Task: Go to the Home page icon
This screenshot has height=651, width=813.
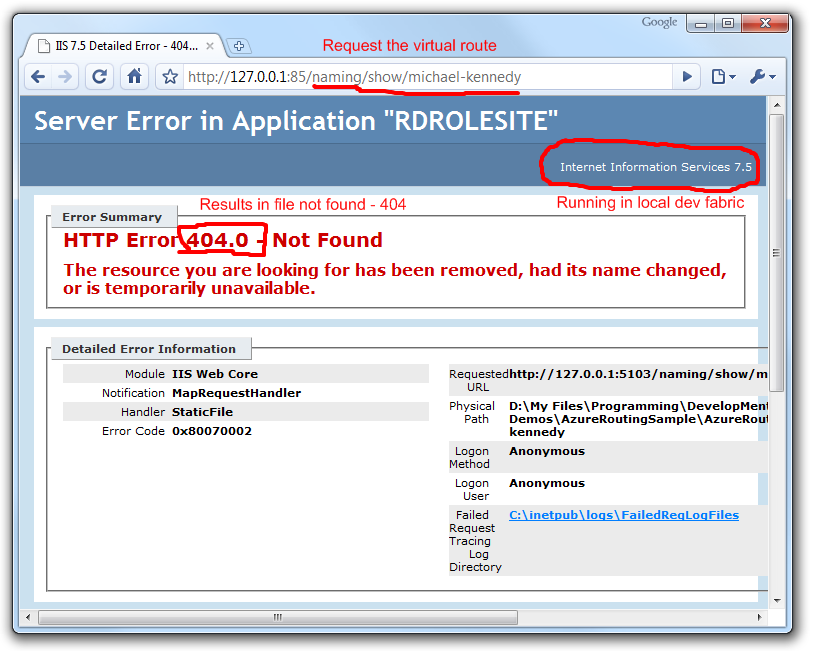Action: click(134, 77)
